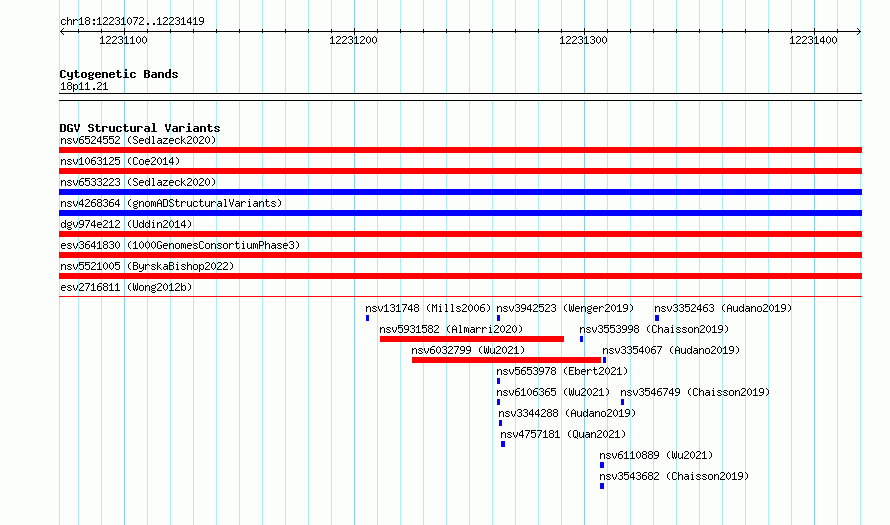Click ruler position 12231200
Image resolution: width=890 pixels, height=525 pixels.
tap(353, 40)
